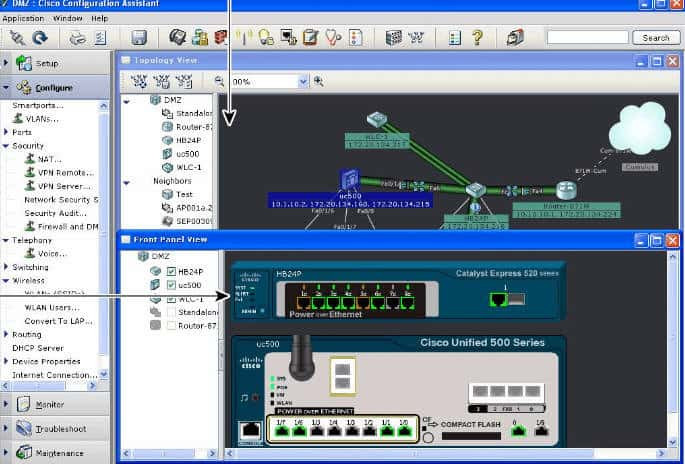Collapse the Configure section
The width and height of the screenshot is (685, 464).
[6, 87]
